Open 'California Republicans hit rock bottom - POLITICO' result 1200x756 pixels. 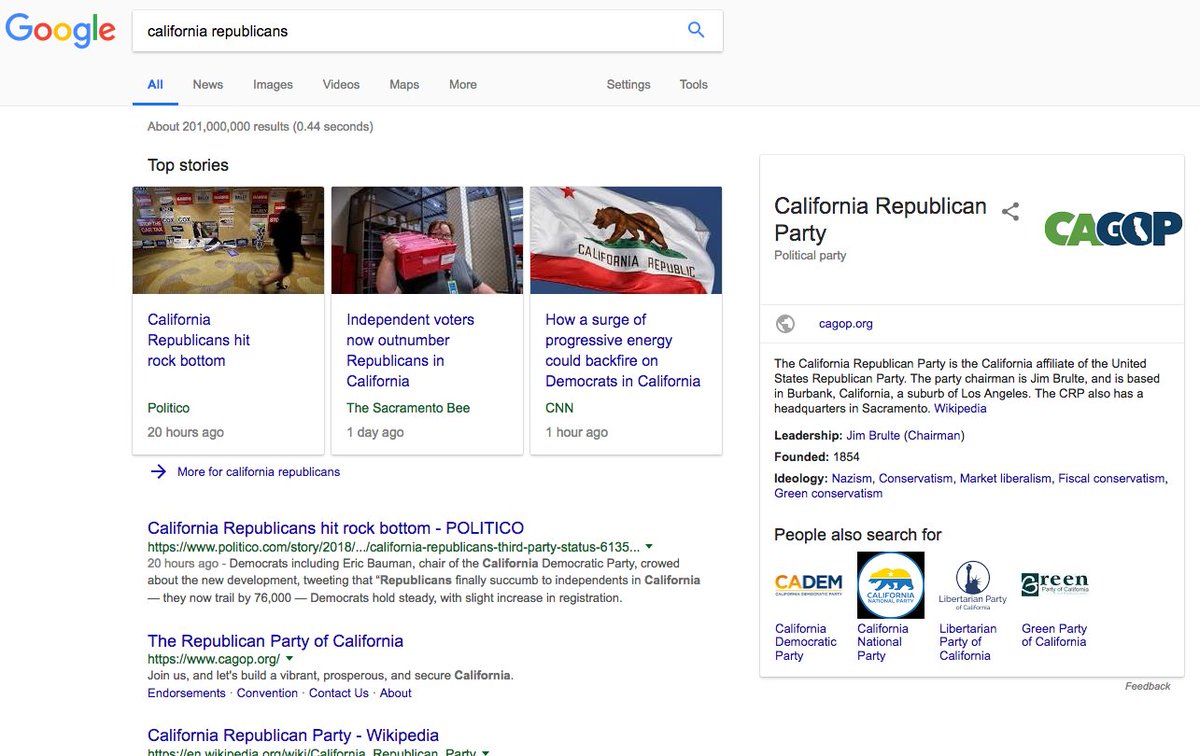coord(335,528)
